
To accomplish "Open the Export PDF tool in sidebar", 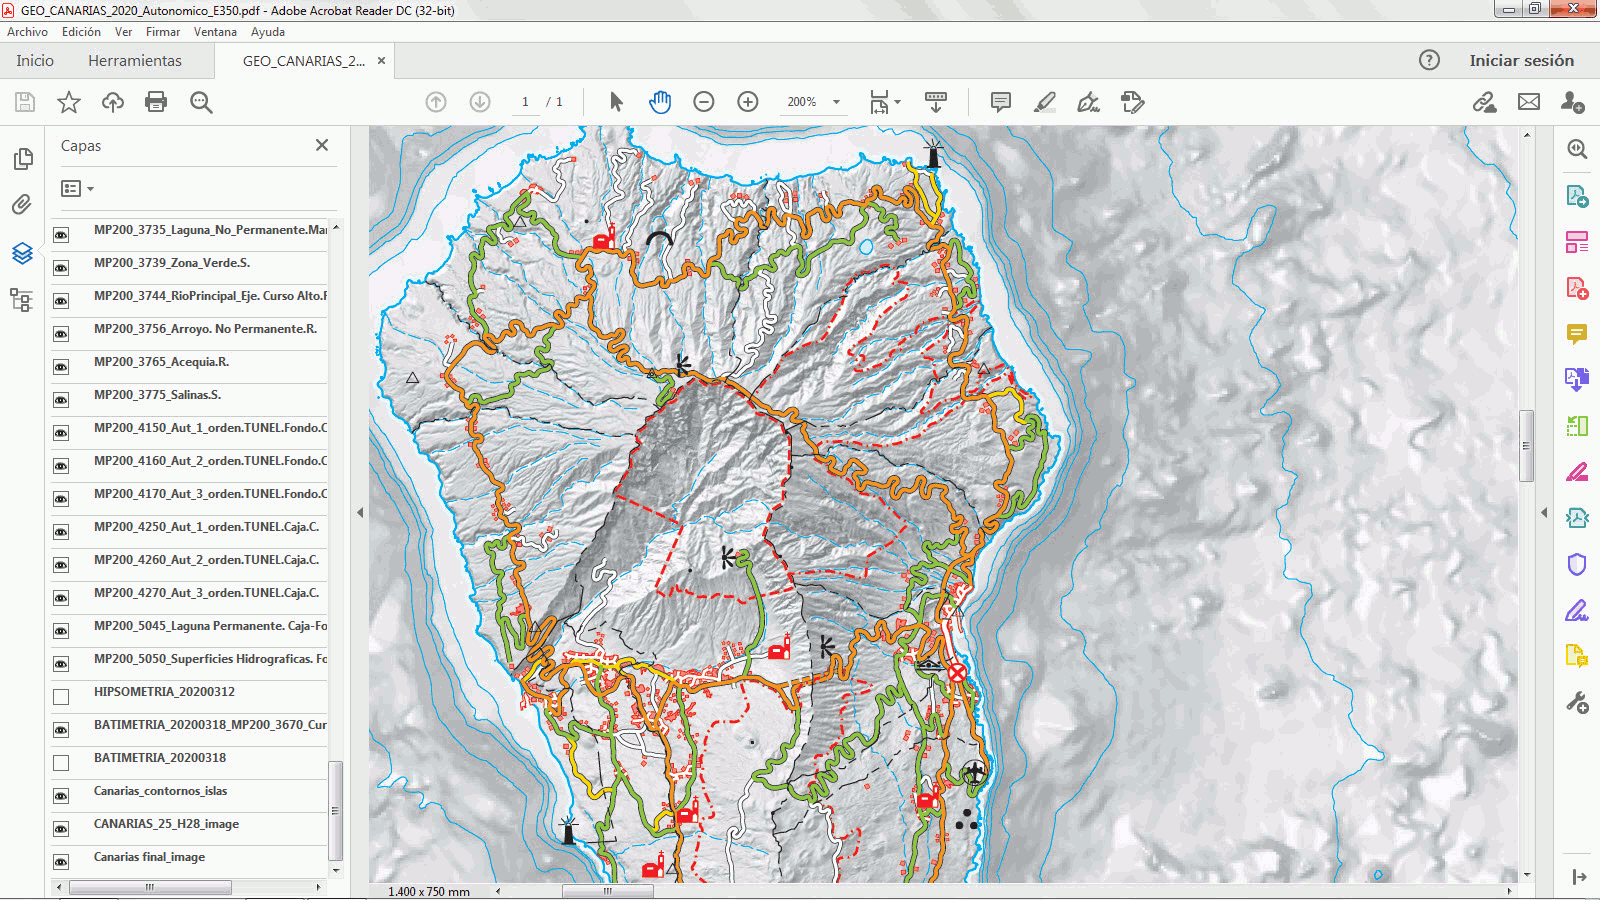I will pyautogui.click(x=1577, y=196).
